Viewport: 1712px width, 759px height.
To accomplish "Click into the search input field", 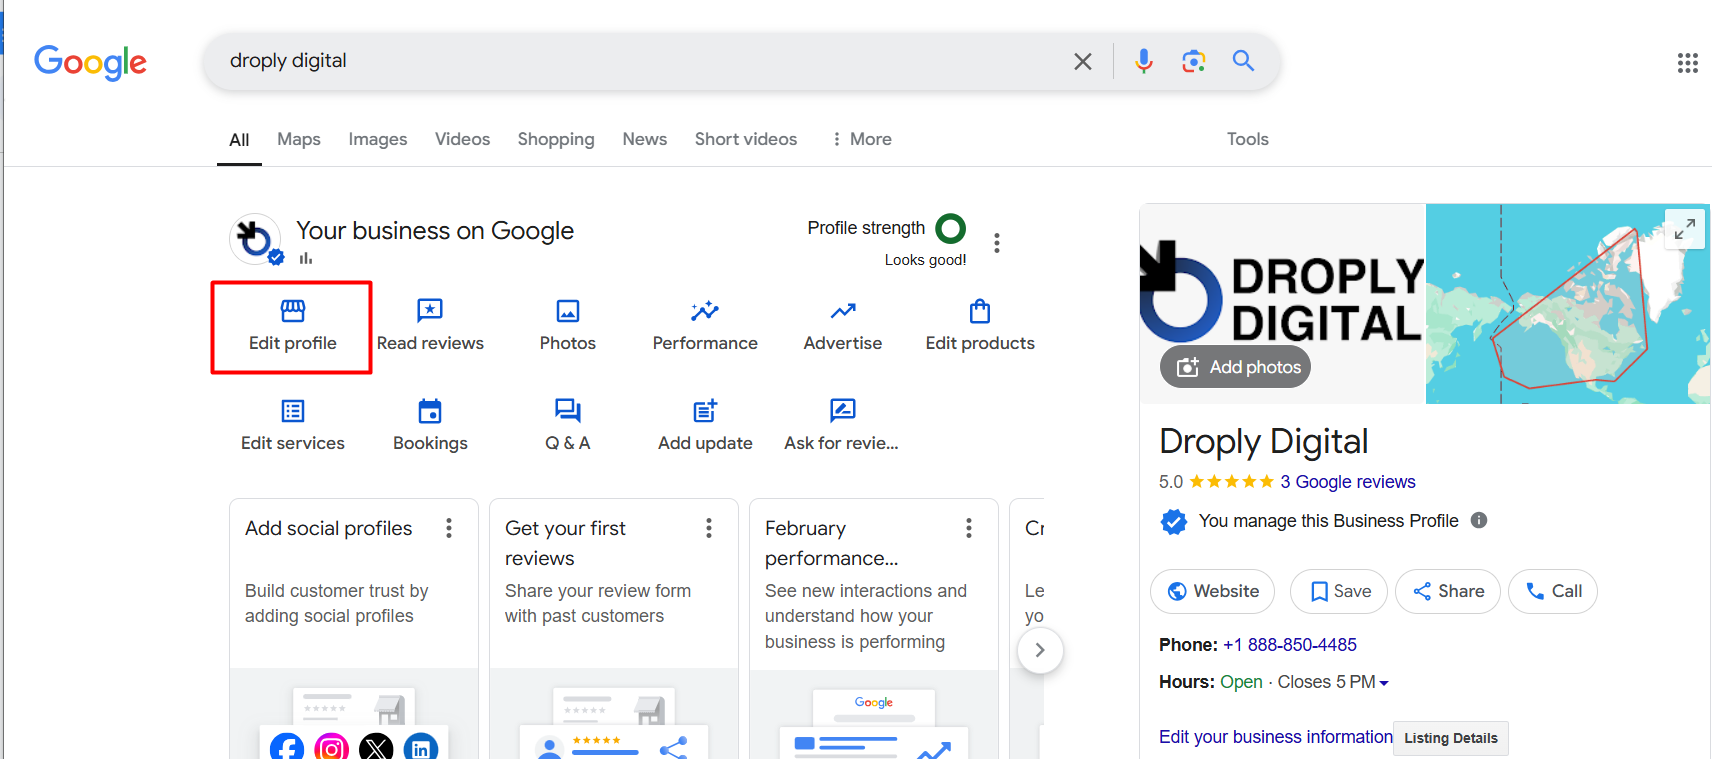I will click(640, 61).
